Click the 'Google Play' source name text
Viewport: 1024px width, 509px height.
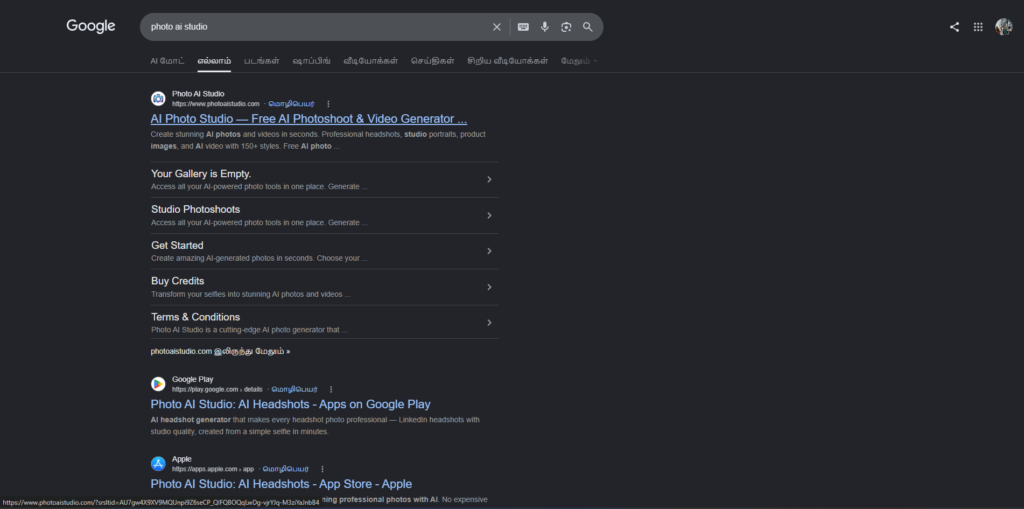[x=193, y=380]
